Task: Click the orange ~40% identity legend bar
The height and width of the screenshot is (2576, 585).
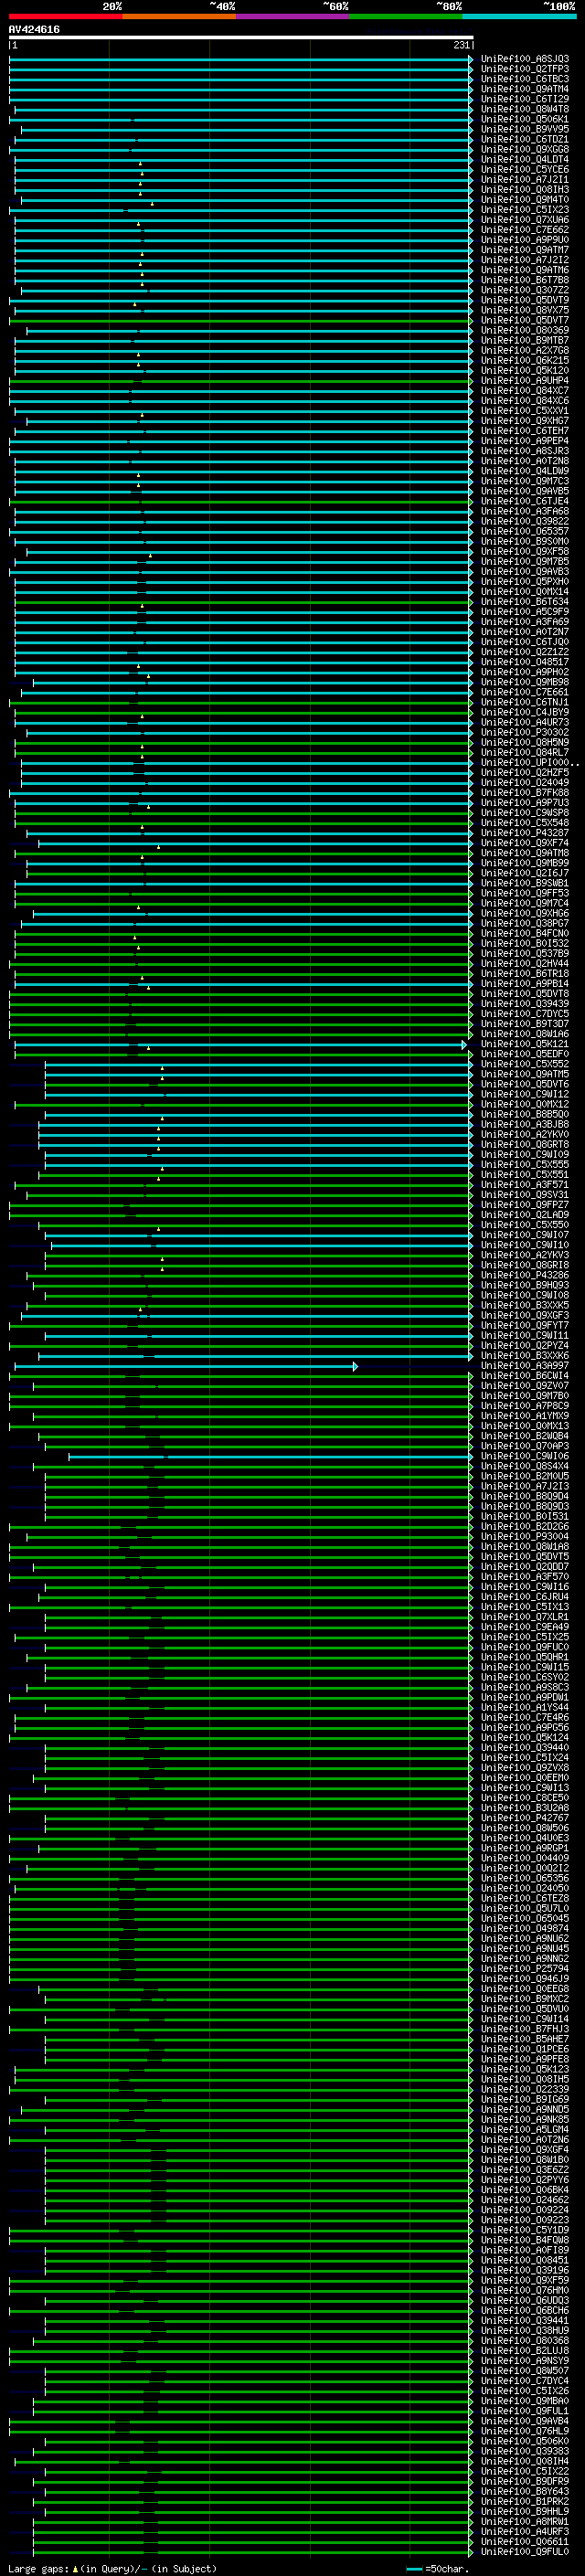Action: pyautogui.click(x=179, y=16)
